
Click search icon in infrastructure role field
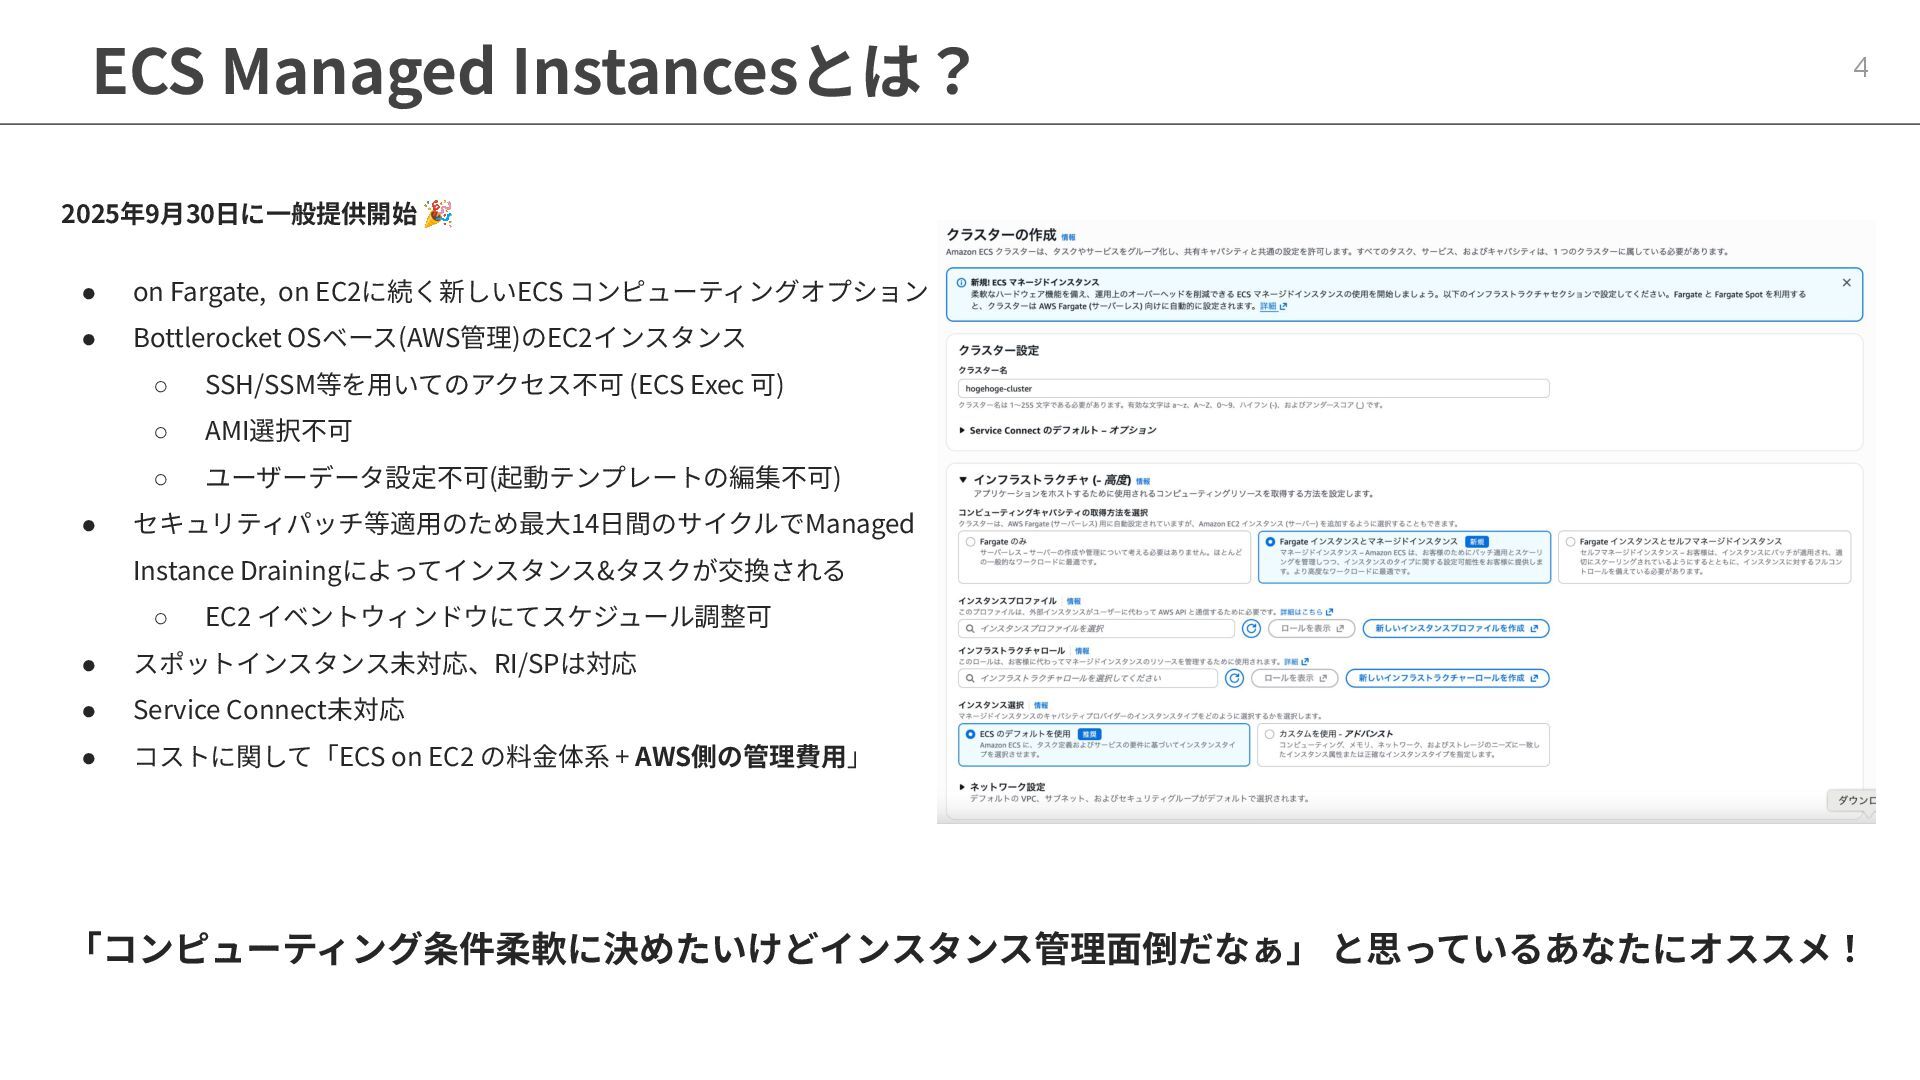[970, 678]
